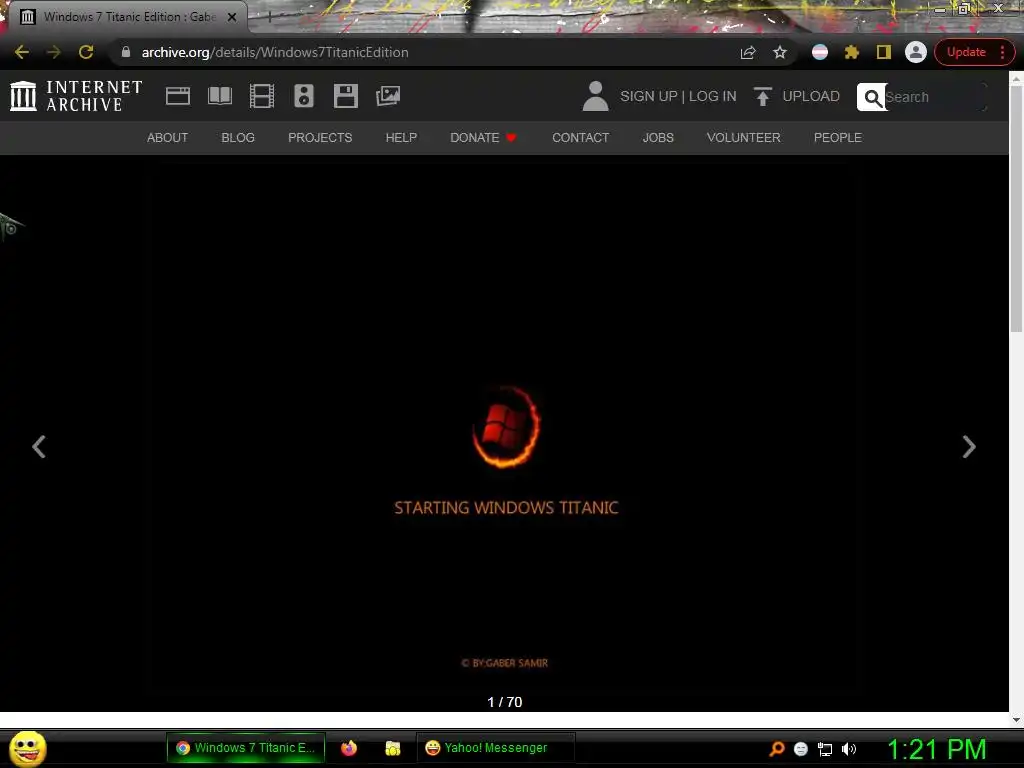
Task: Open the VOLUNTEER menu item
Action: [743, 138]
